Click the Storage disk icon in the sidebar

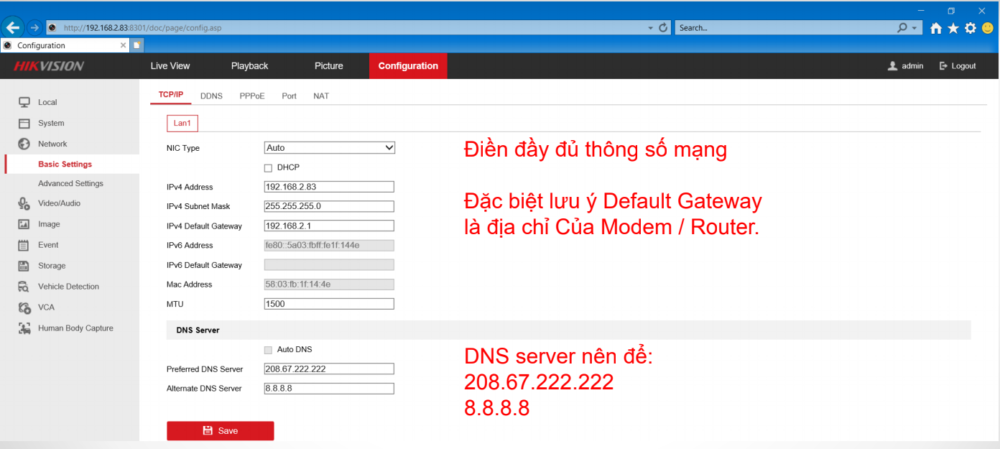point(24,266)
